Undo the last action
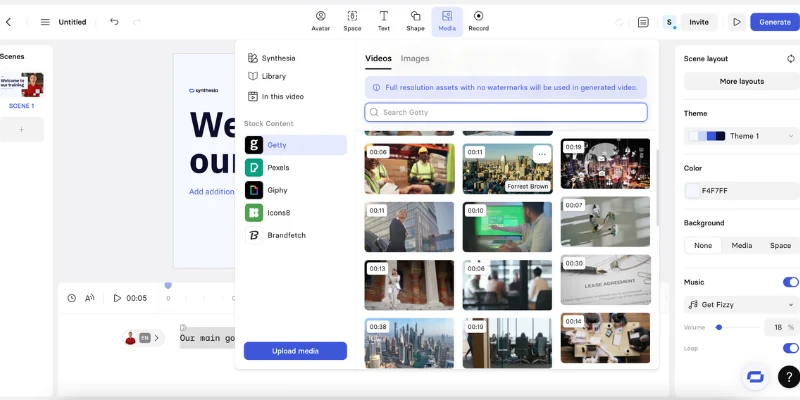The width and height of the screenshot is (800, 400). pyautogui.click(x=114, y=22)
